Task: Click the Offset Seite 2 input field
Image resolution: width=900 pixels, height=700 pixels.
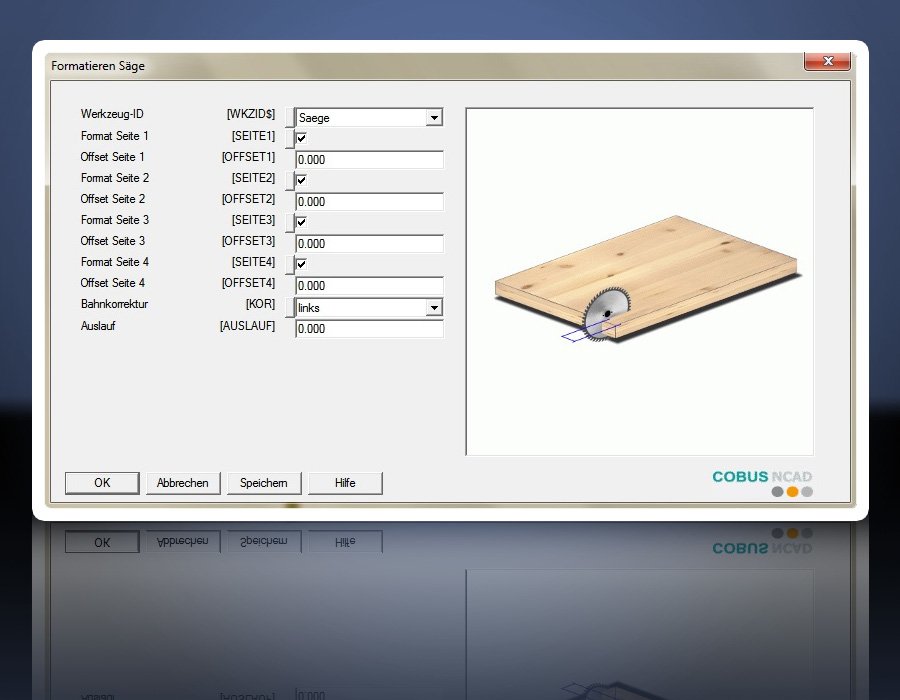Action: 370,201
